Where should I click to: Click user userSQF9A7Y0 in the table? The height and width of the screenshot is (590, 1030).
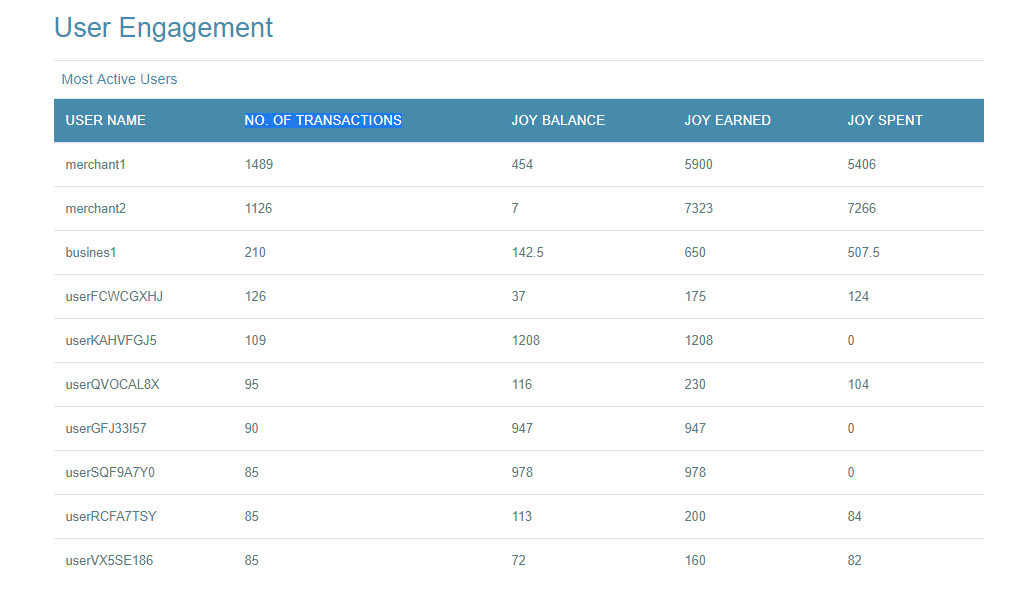point(110,472)
